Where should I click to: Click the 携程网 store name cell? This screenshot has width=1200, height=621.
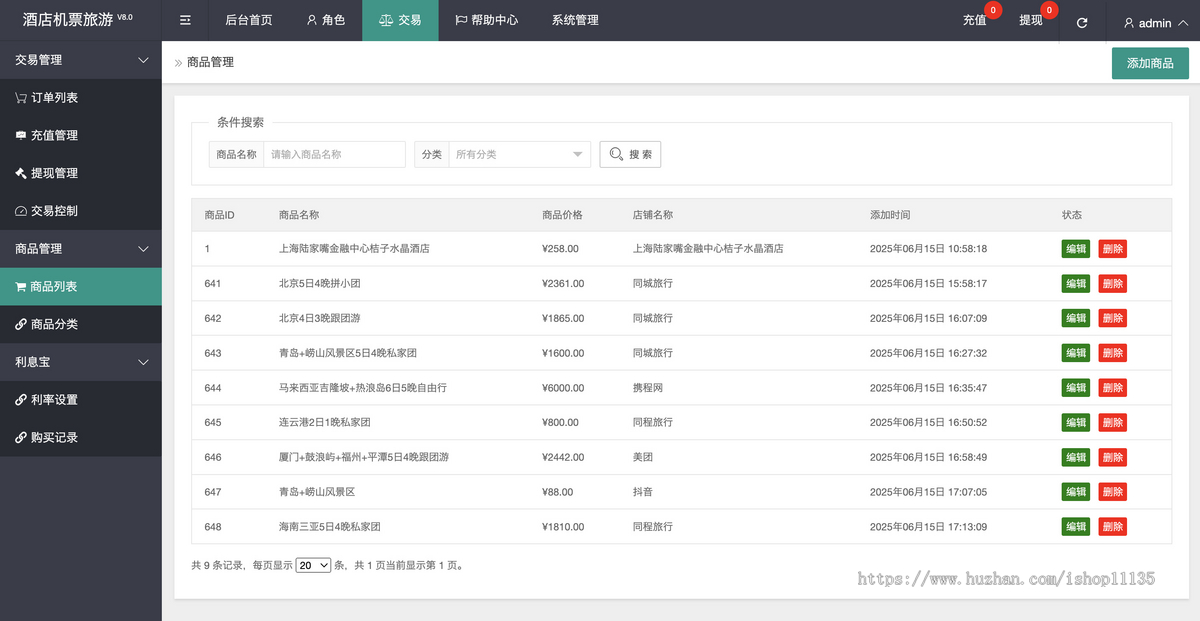click(x=648, y=388)
